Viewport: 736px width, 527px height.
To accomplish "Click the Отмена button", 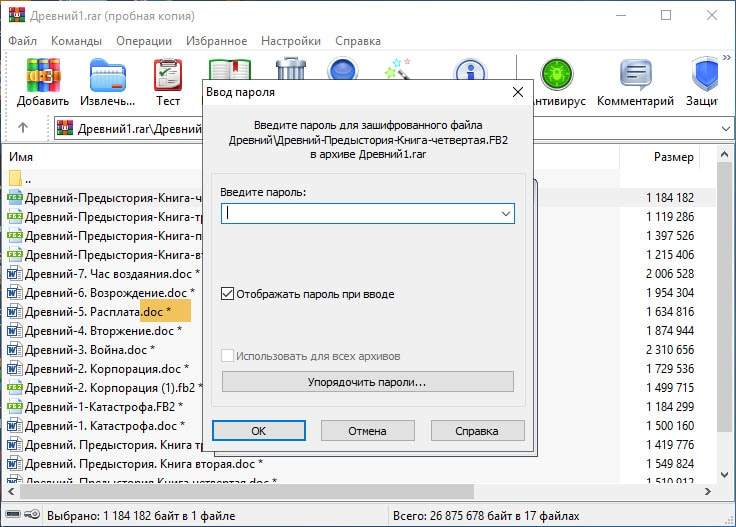I will click(x=368, y=430).
